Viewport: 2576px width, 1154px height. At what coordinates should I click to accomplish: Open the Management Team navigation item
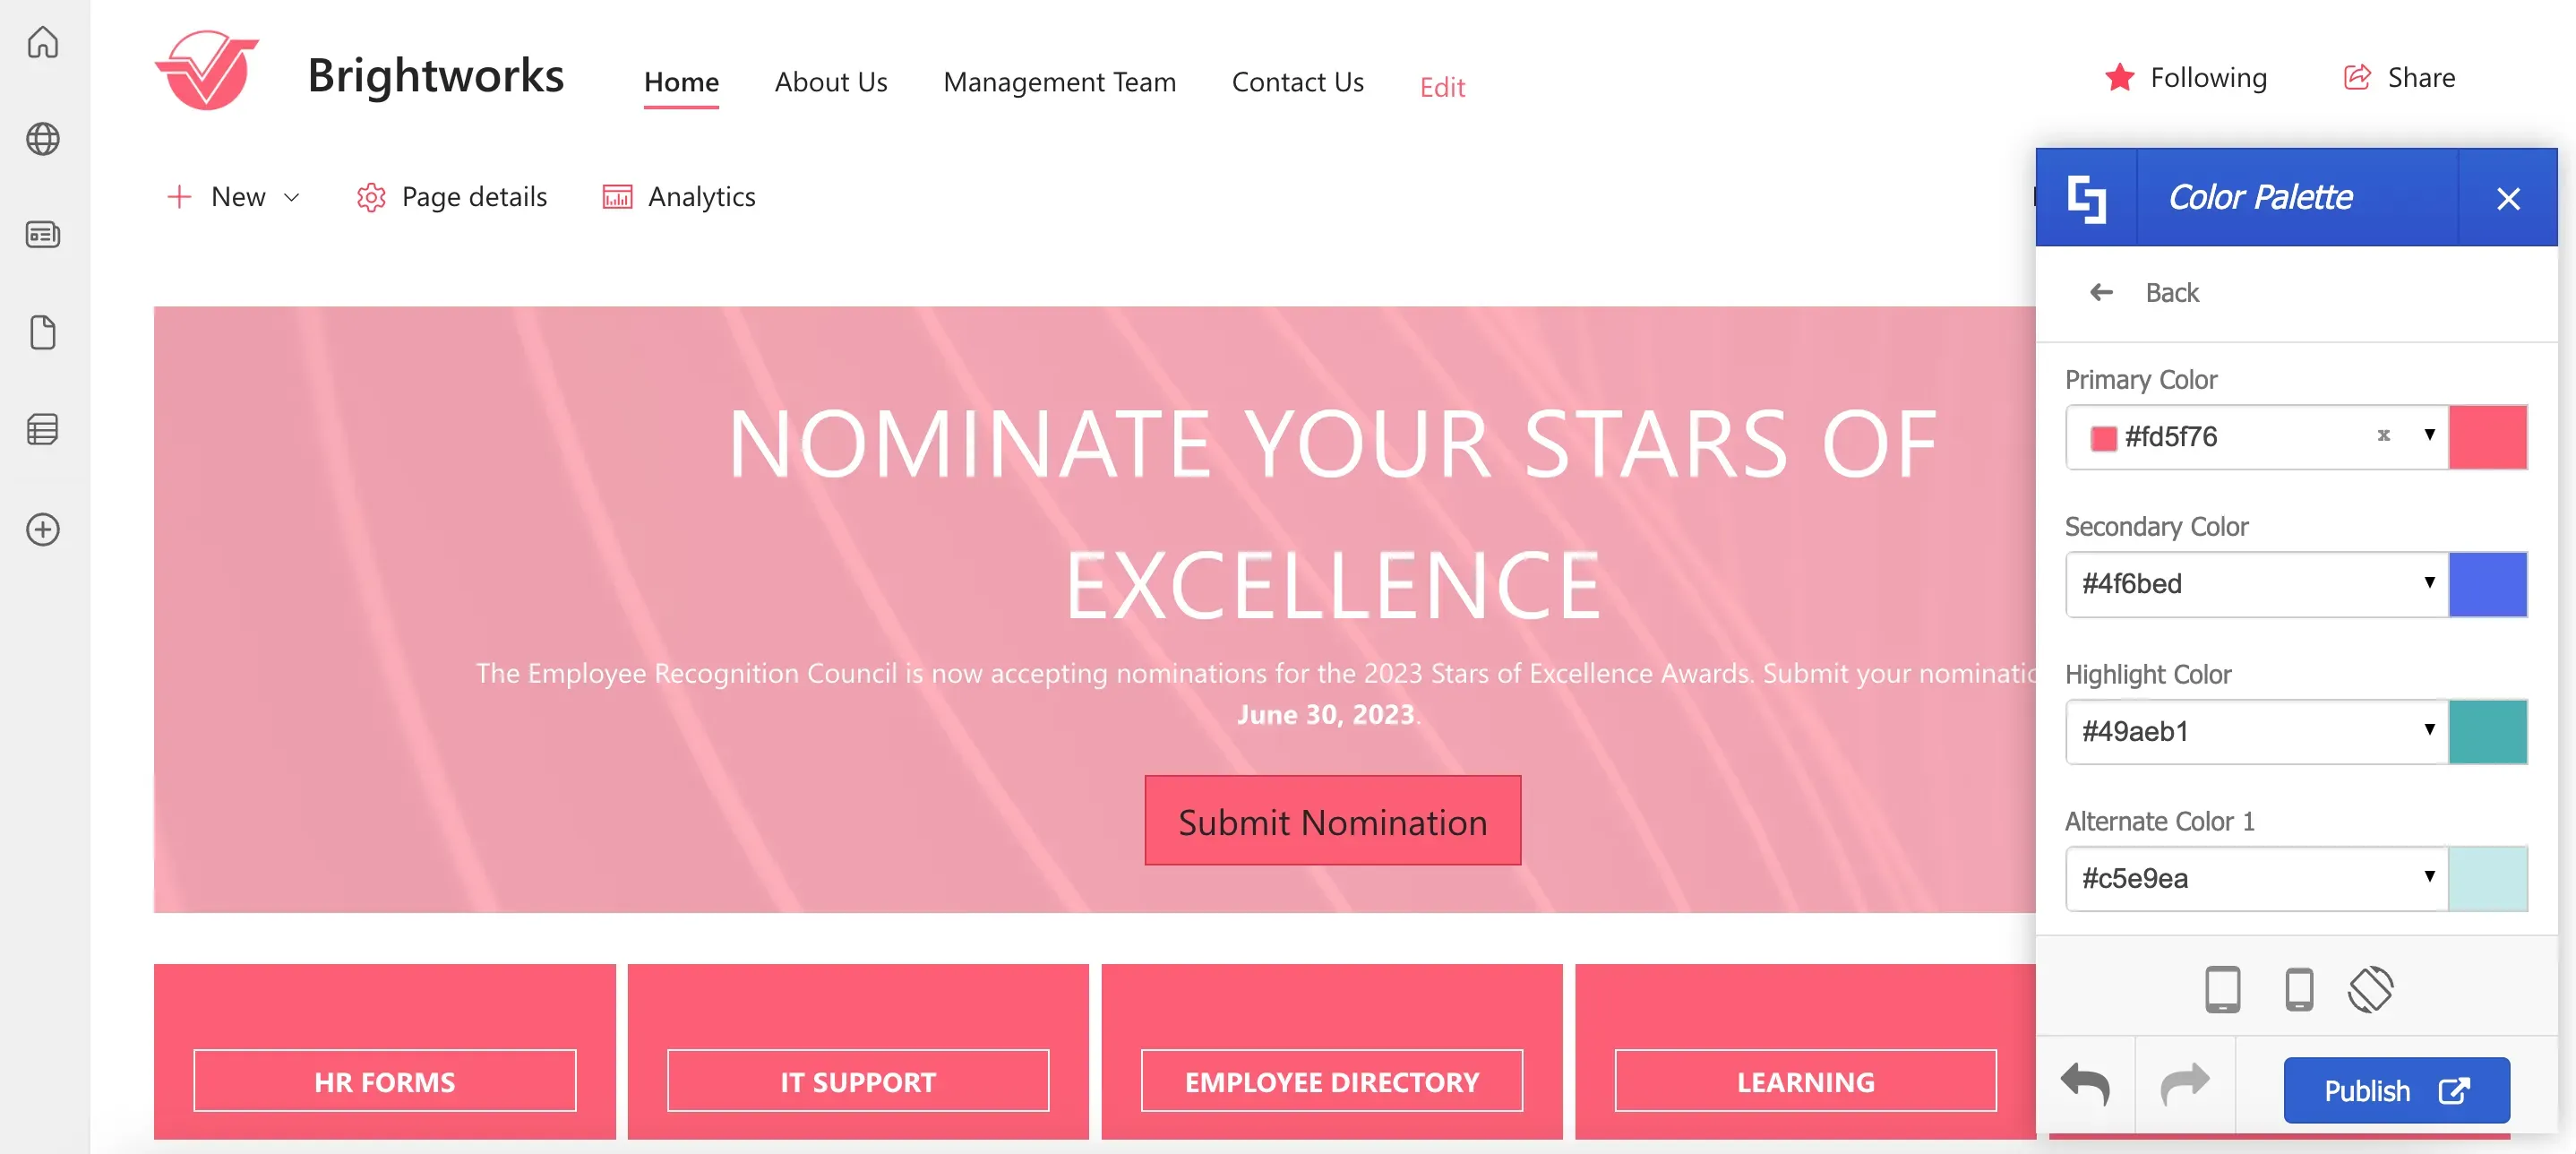pos(1059,82)
